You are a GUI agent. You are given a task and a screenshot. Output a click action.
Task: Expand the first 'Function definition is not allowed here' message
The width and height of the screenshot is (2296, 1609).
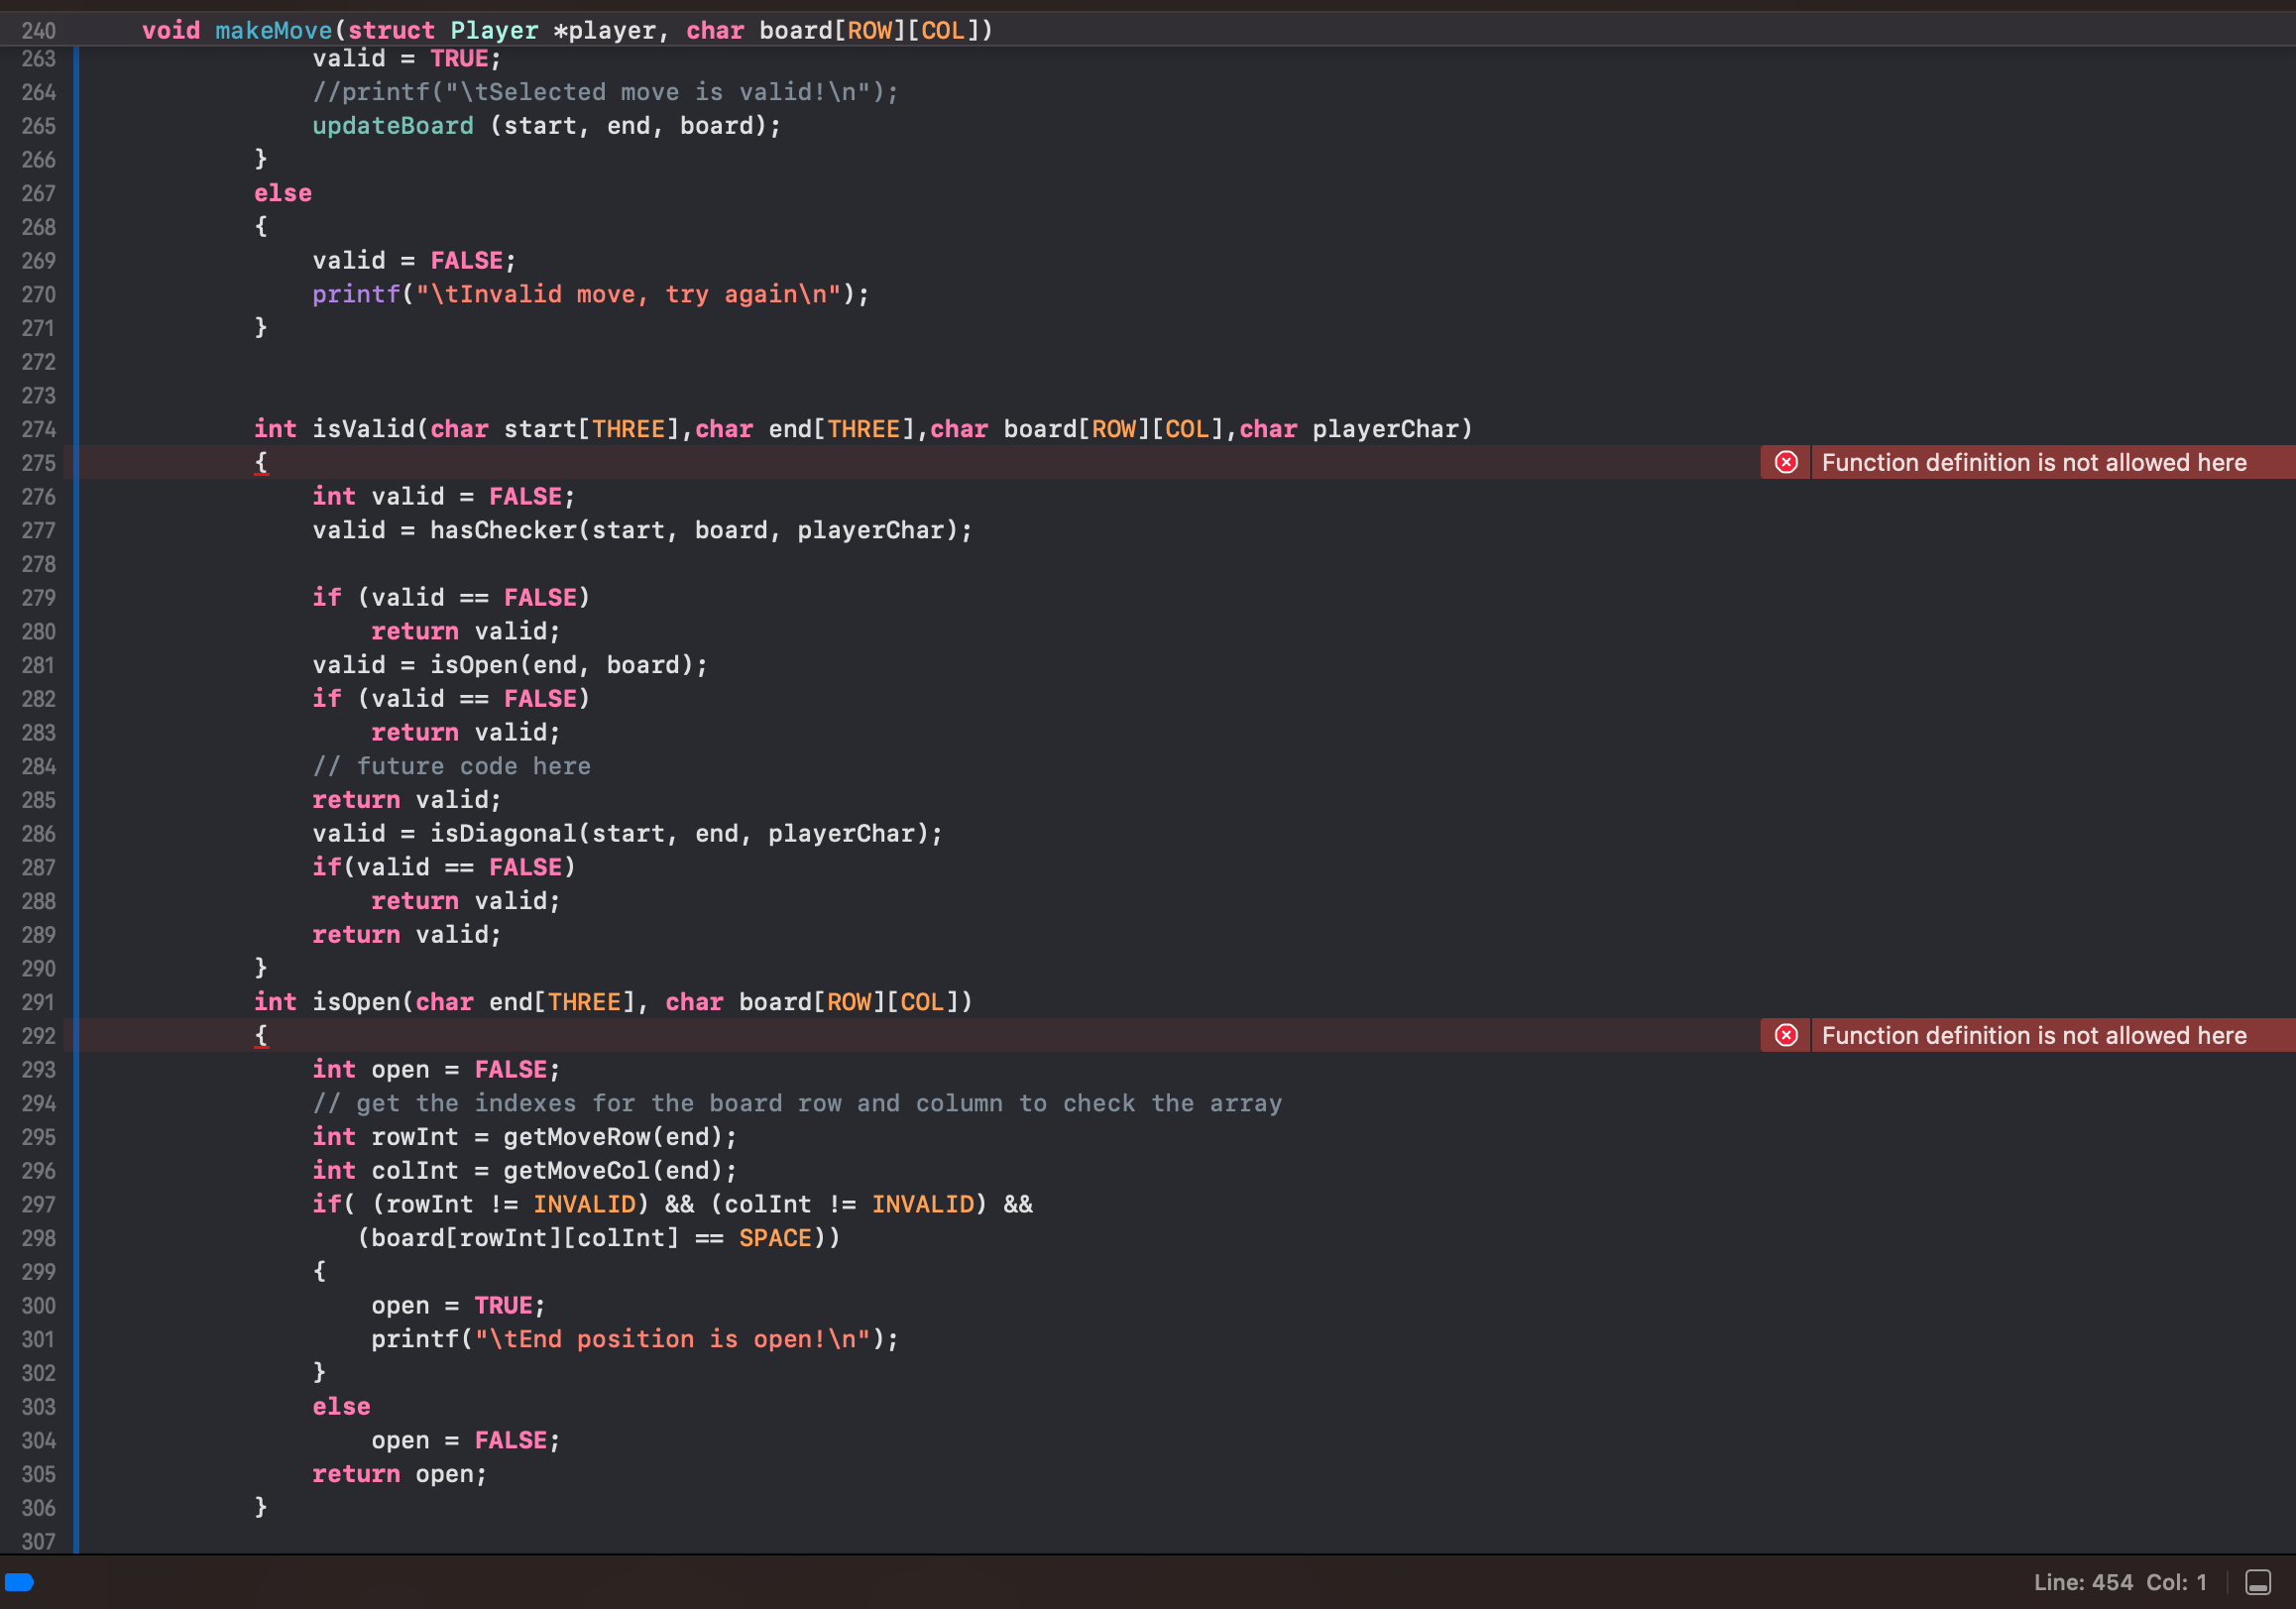point(2033,462)
